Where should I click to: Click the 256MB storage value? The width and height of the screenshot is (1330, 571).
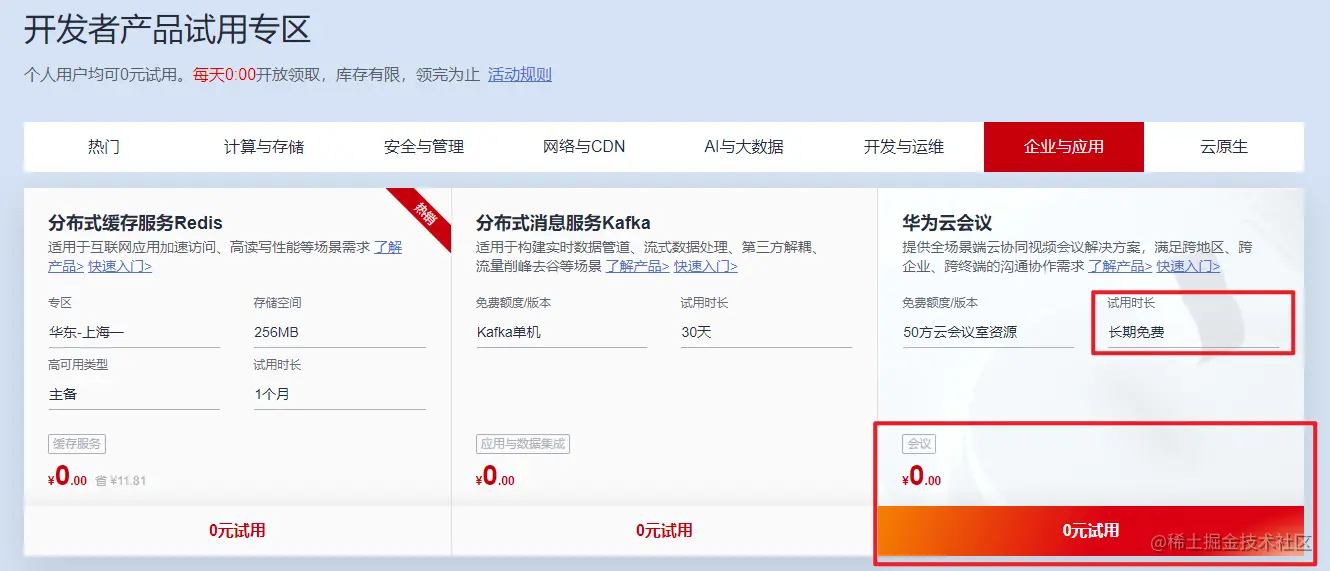coord(276,332)
